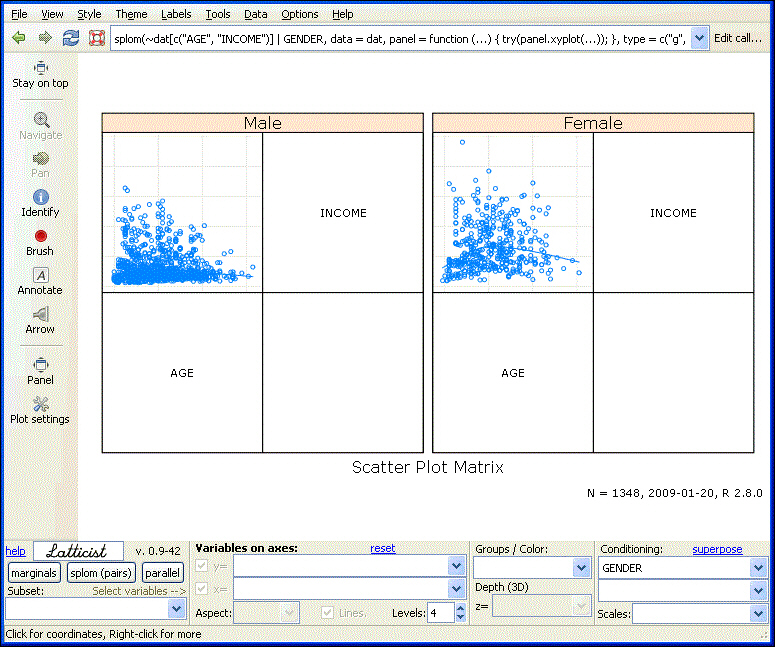Expand the plot call history dropdown
Screen dimensions: 775x647
(699, 38)
